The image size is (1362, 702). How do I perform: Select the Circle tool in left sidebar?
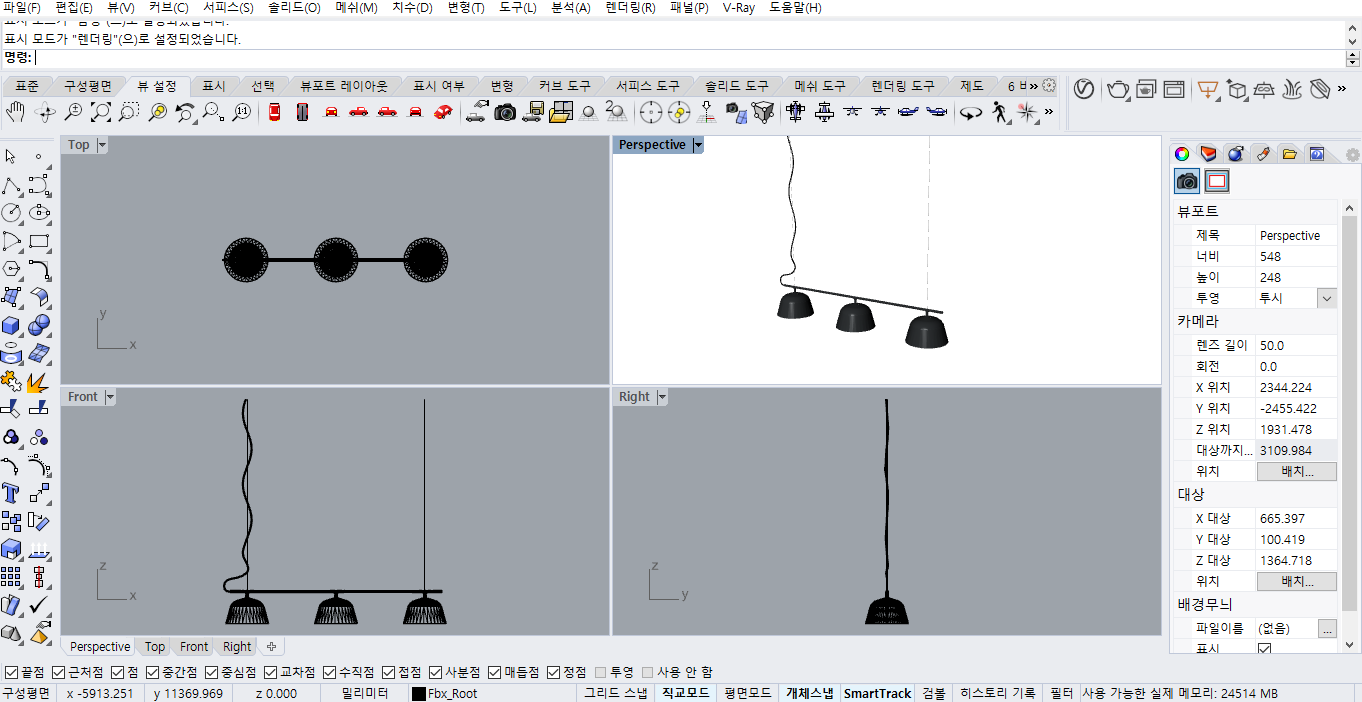click(x=11, y=212)
